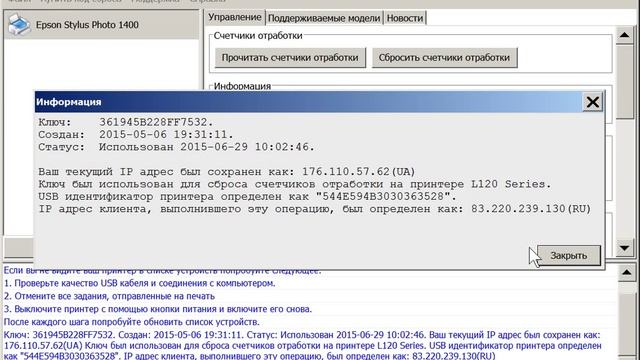Select the Epson Stylus Photo 1400 printer icon
The image size is (640, 360).
point(19,25)
